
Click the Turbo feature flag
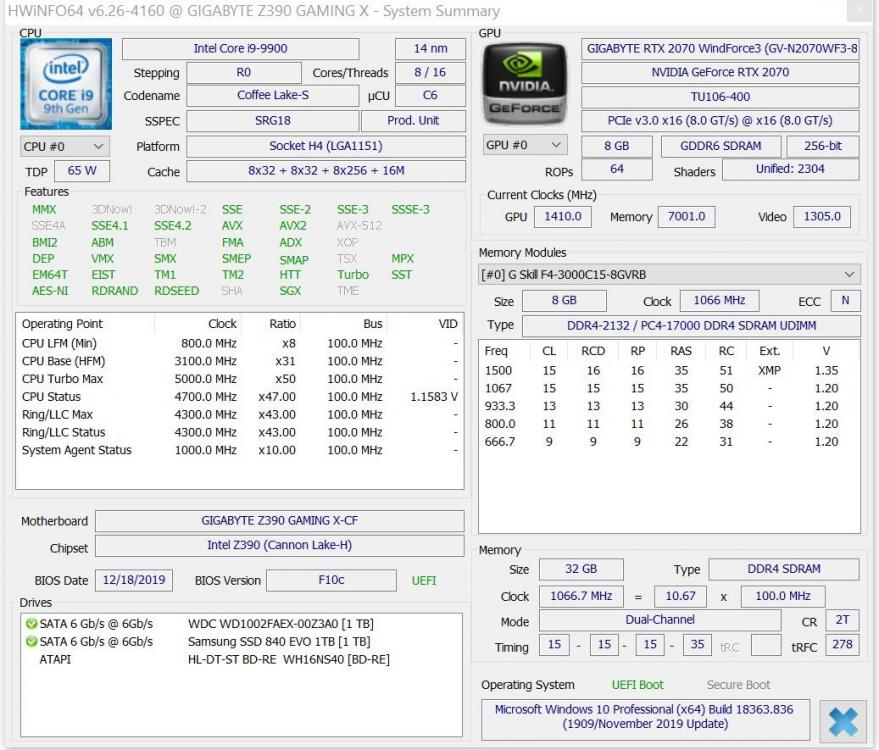pos(353,275)
